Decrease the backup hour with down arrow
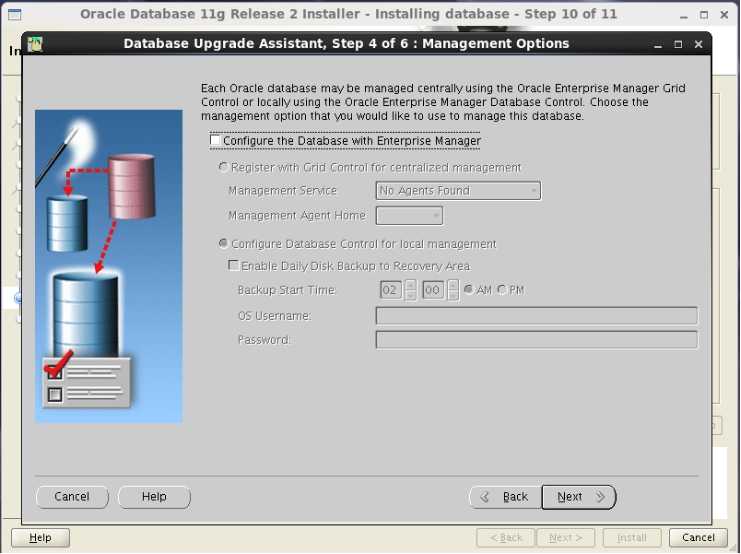Image resolution: width=741 pixels, height=554 pixels. [410, 295]
